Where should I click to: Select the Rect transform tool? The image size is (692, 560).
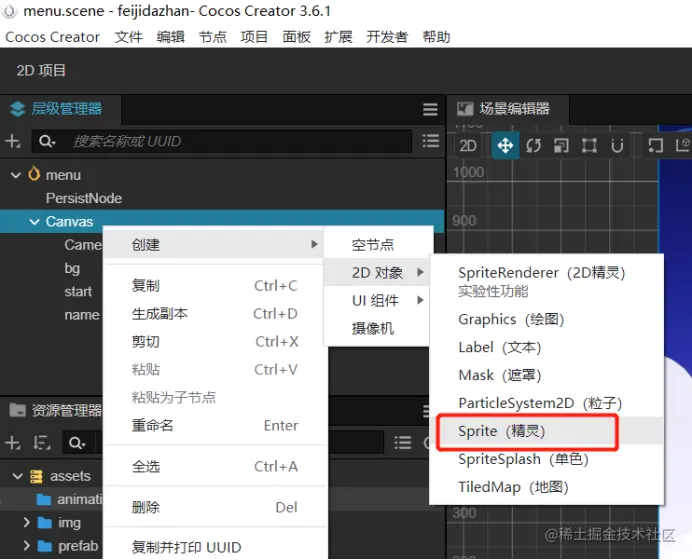pyautogui.click(x=589, y=145)
